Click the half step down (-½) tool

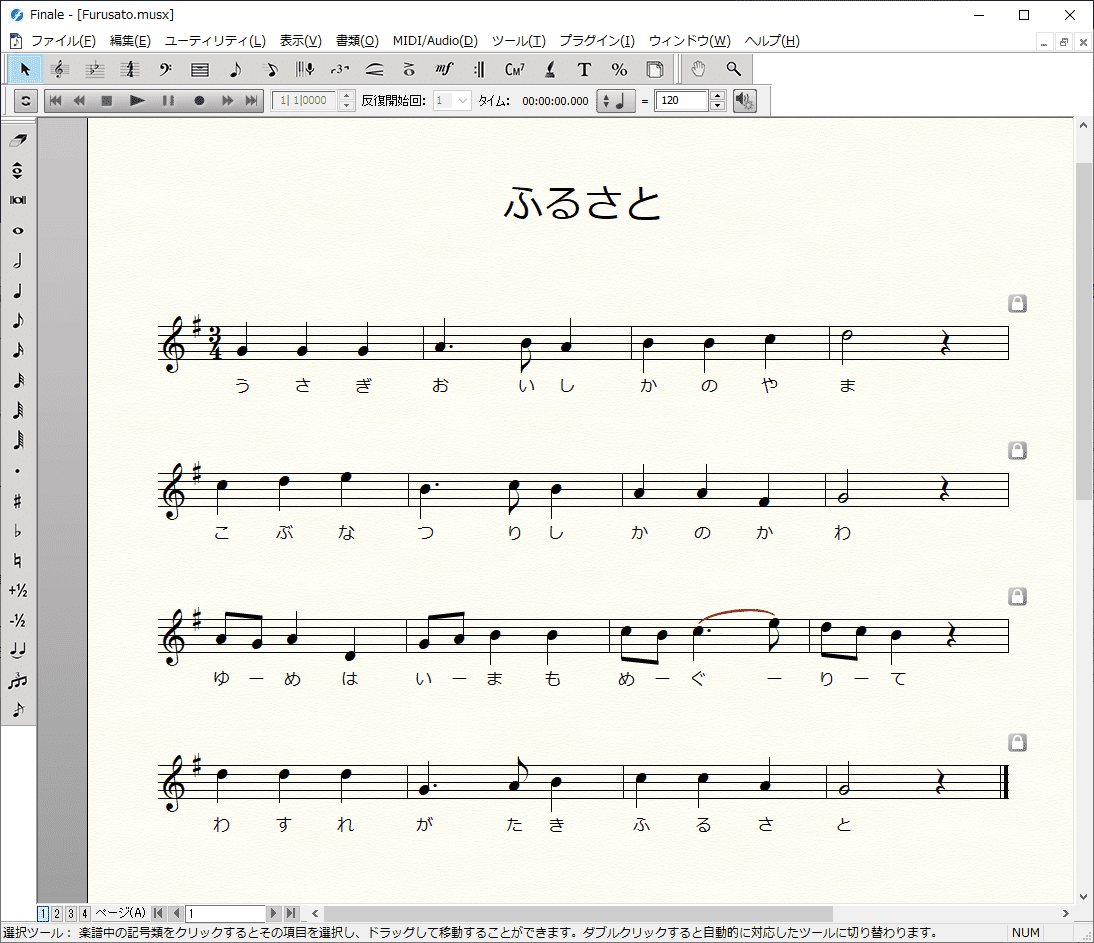pos(18,621)
